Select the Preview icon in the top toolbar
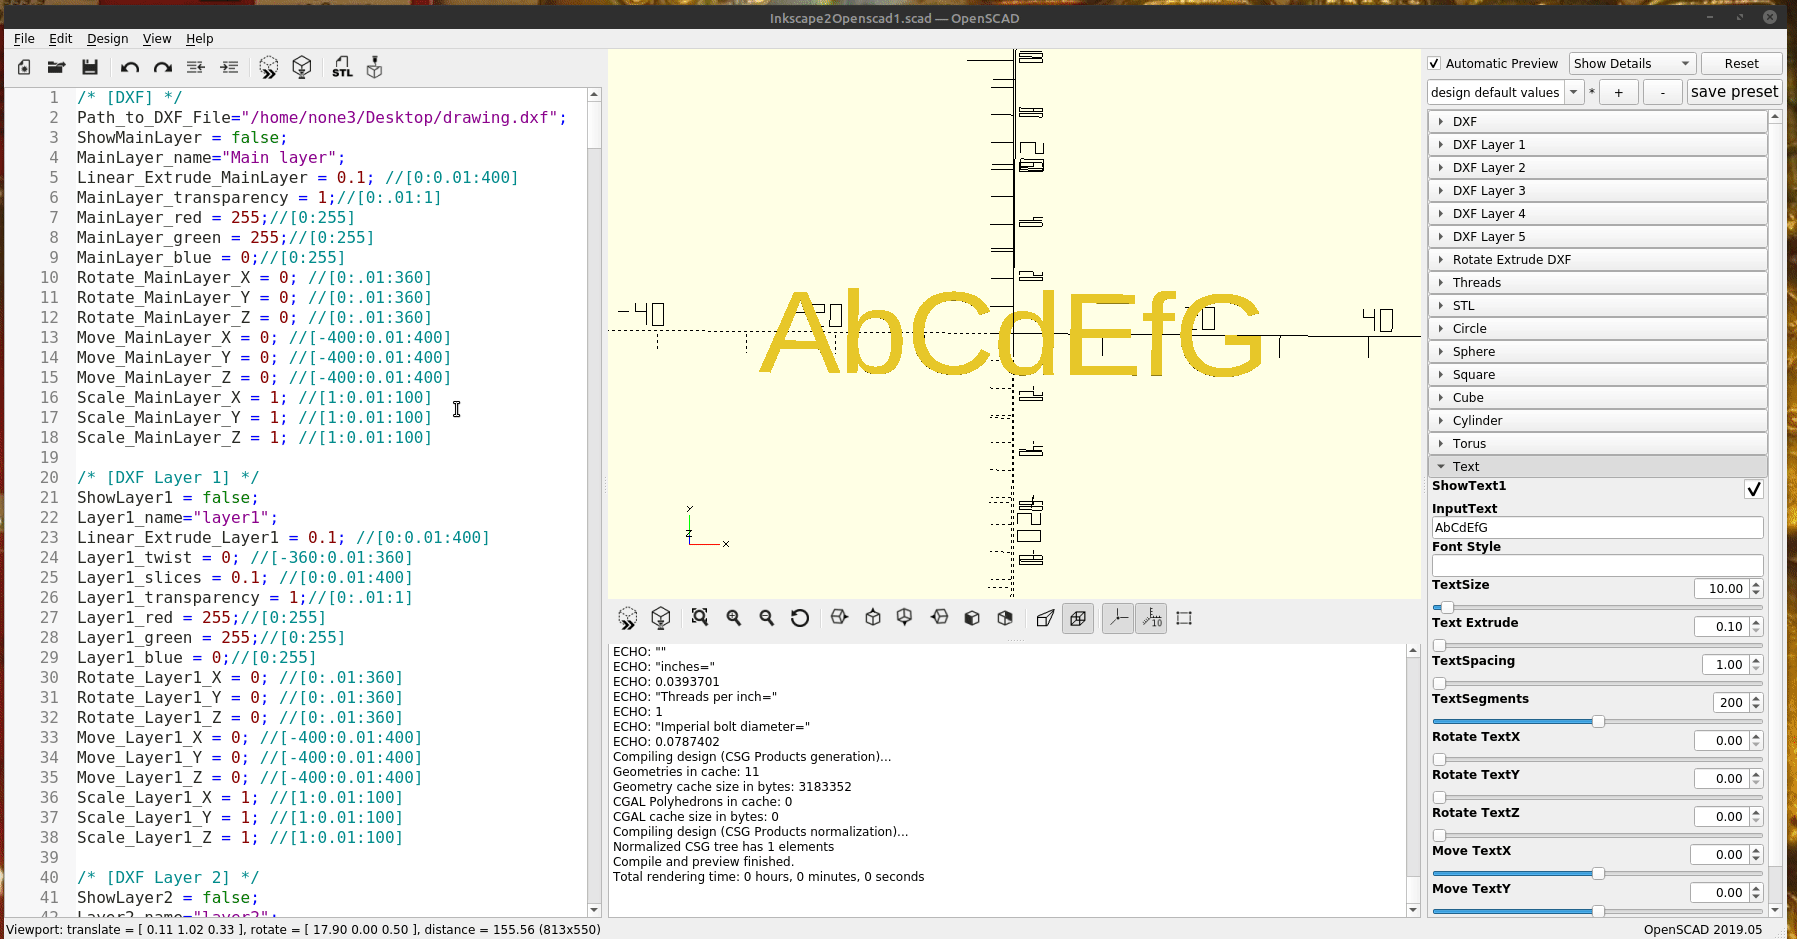 268,67
